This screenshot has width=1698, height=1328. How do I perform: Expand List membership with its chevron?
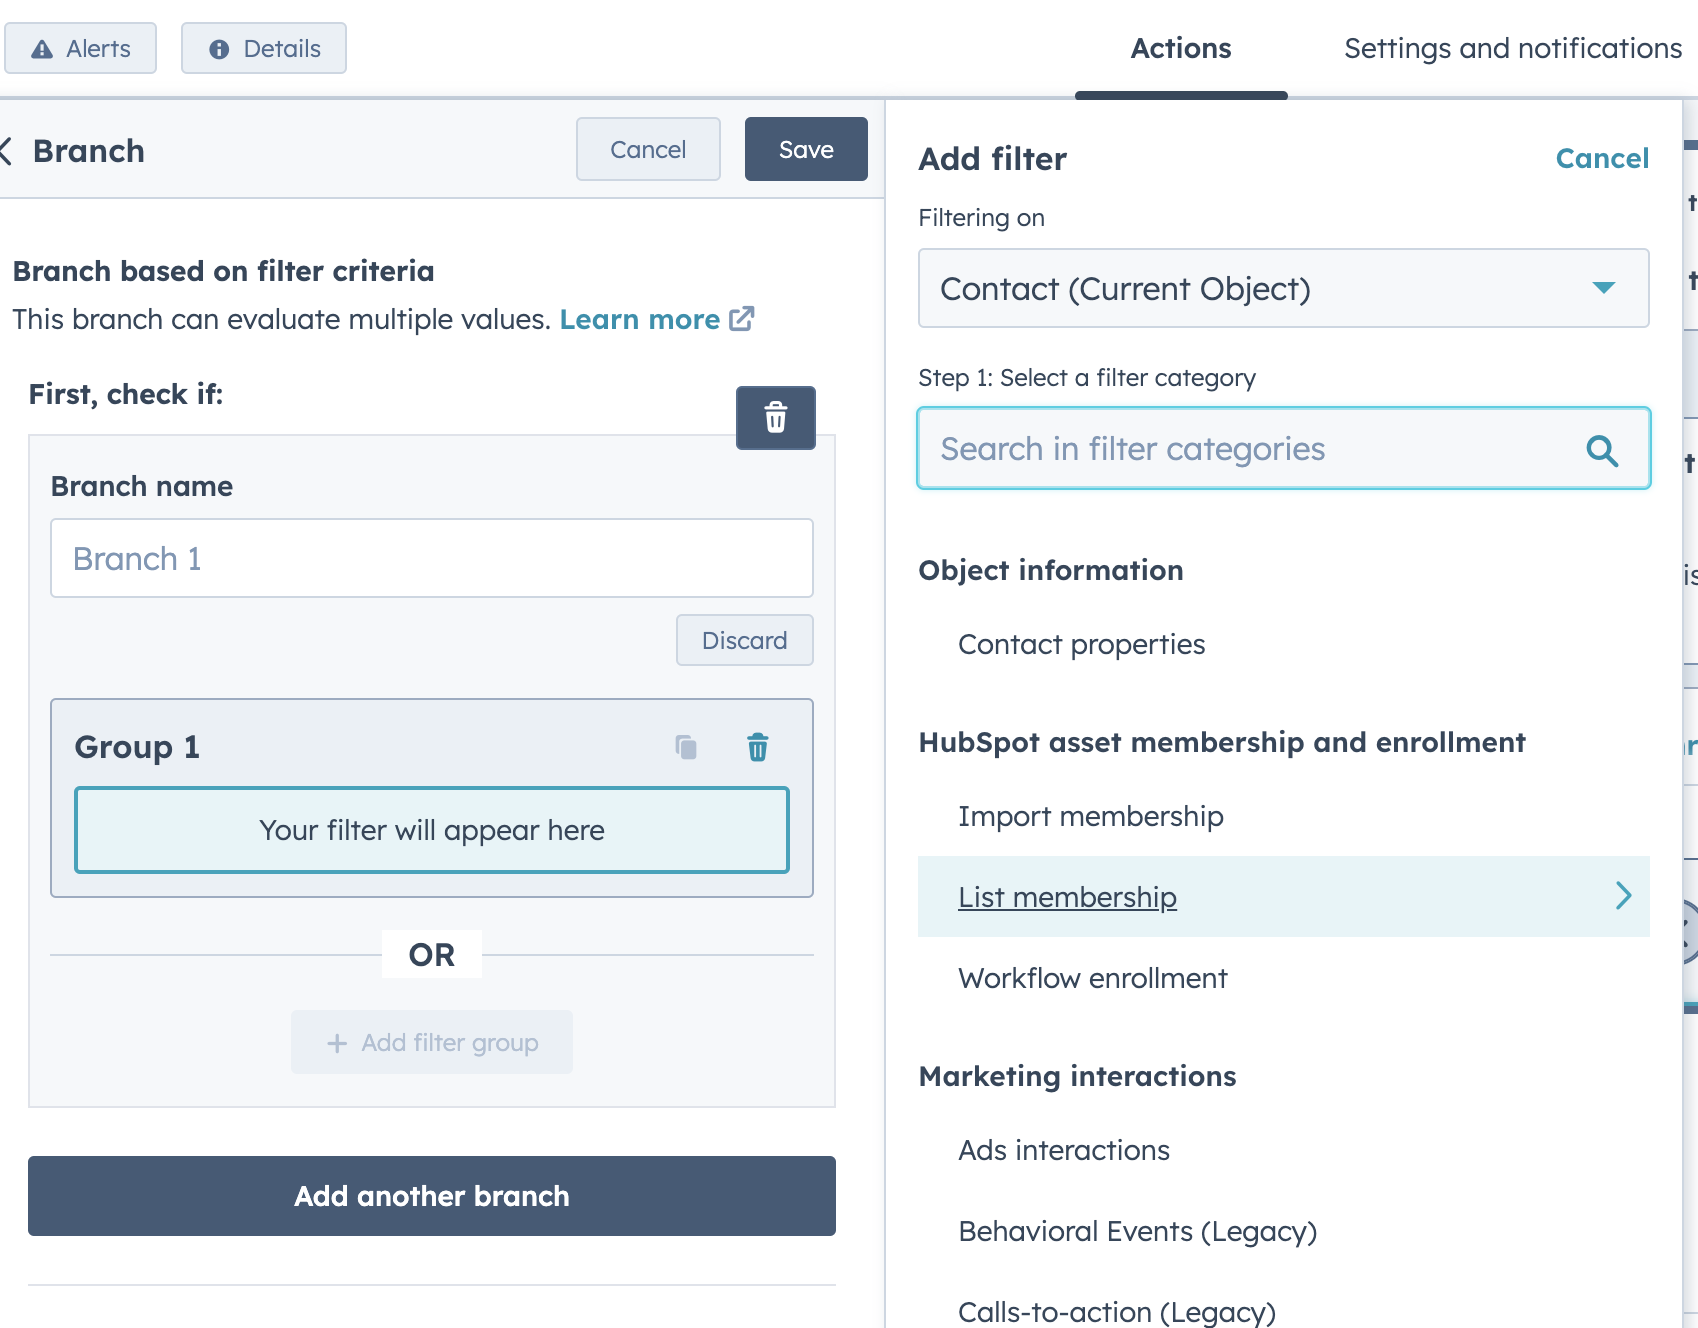click(x=1622, y=896)
